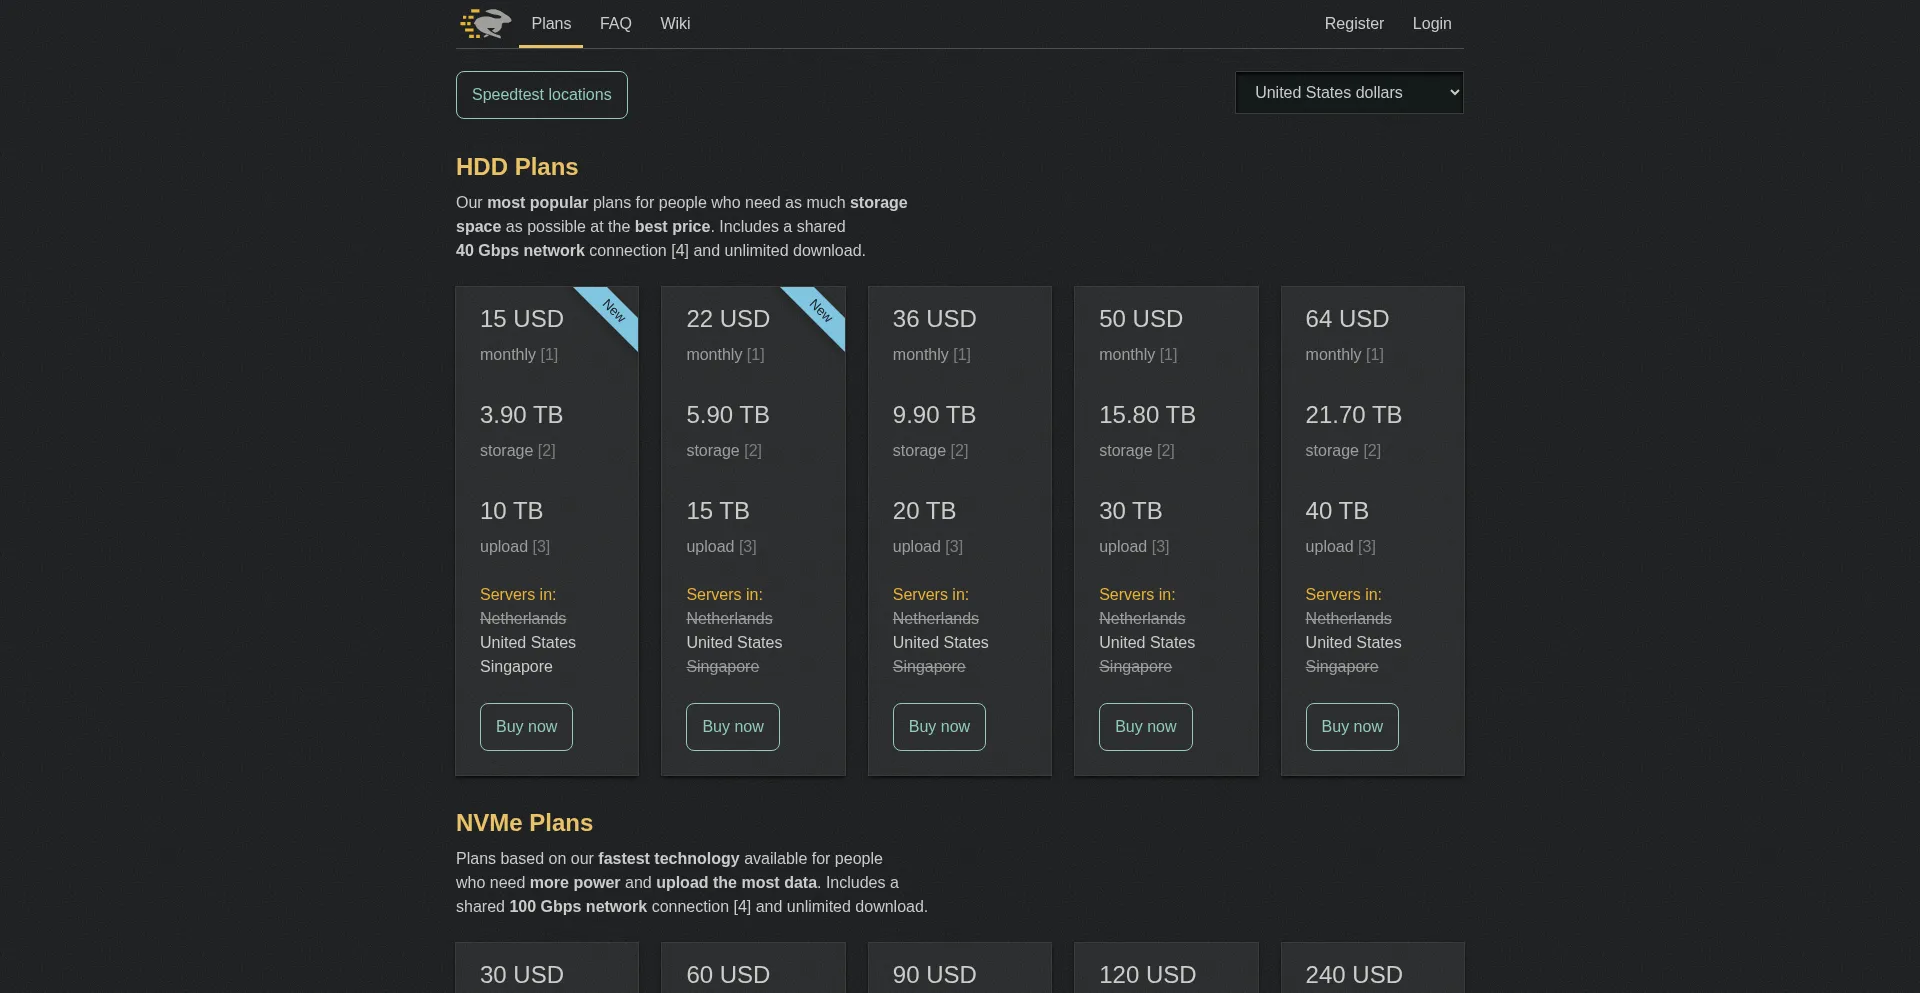
Task: Click the HDD Plans heading
Action: [x=517, y=167]
